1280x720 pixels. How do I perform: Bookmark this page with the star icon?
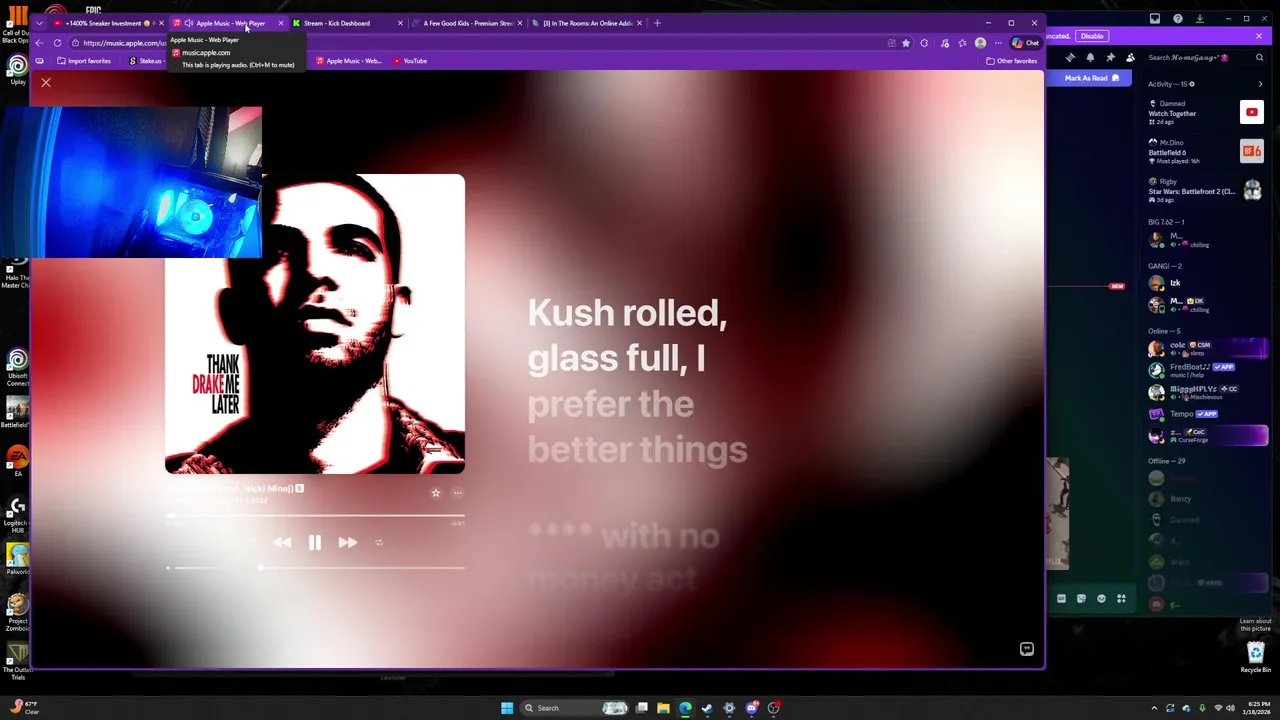906,43
